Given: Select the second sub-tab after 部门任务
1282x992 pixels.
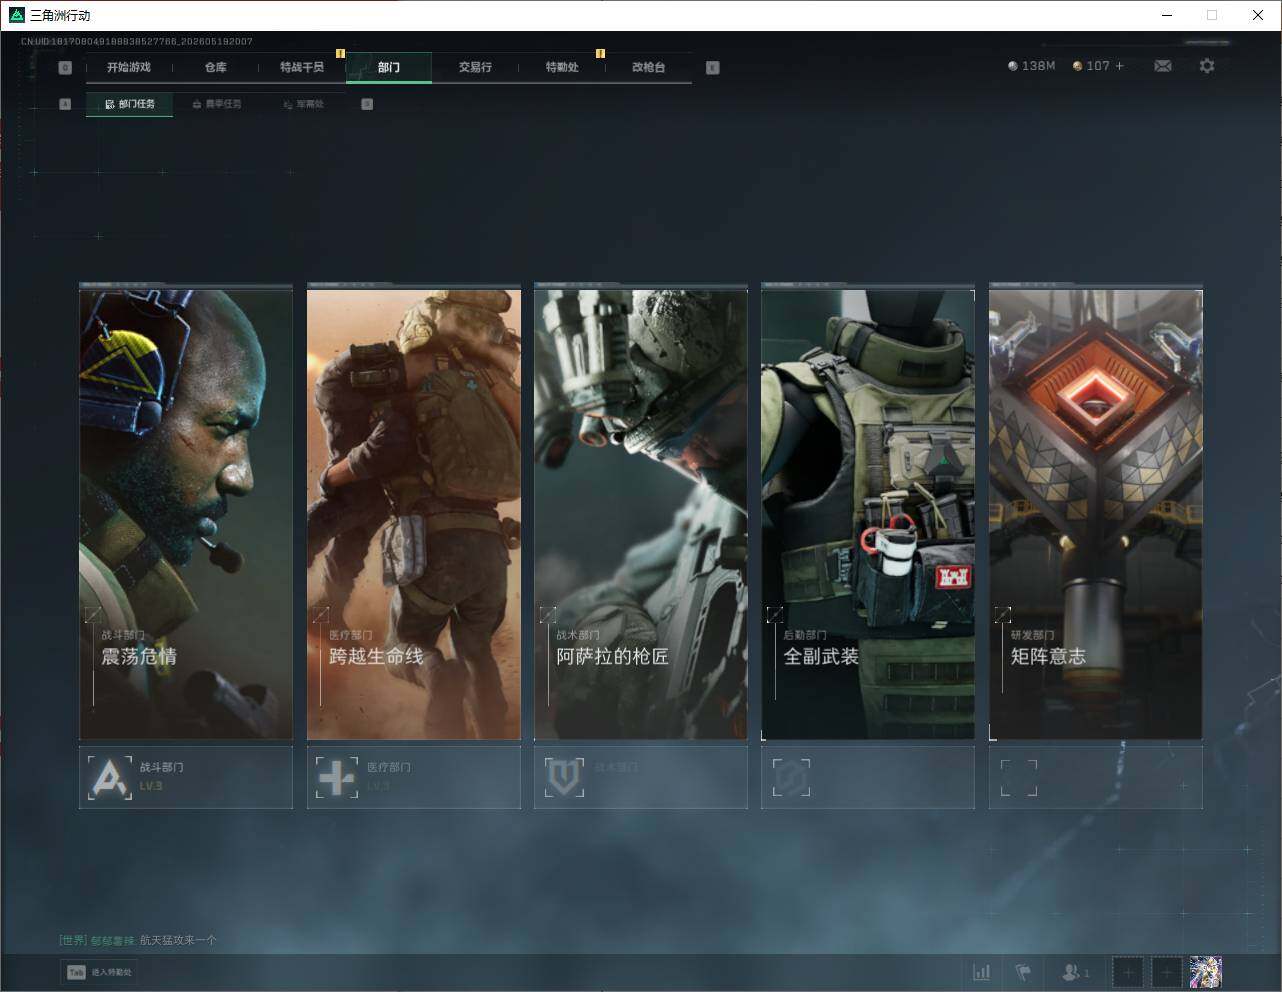Looking at the screenshot, I should (217, 104).
